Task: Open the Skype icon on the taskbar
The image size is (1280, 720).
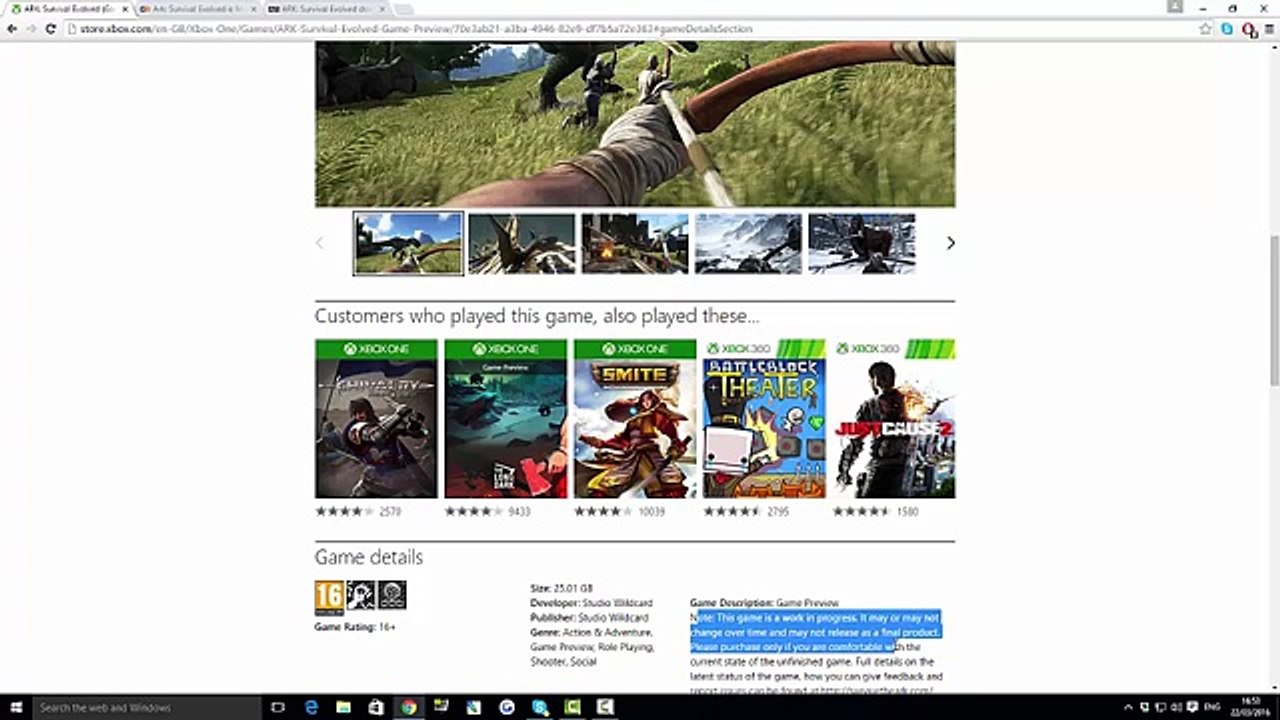Action: (540, 707)
